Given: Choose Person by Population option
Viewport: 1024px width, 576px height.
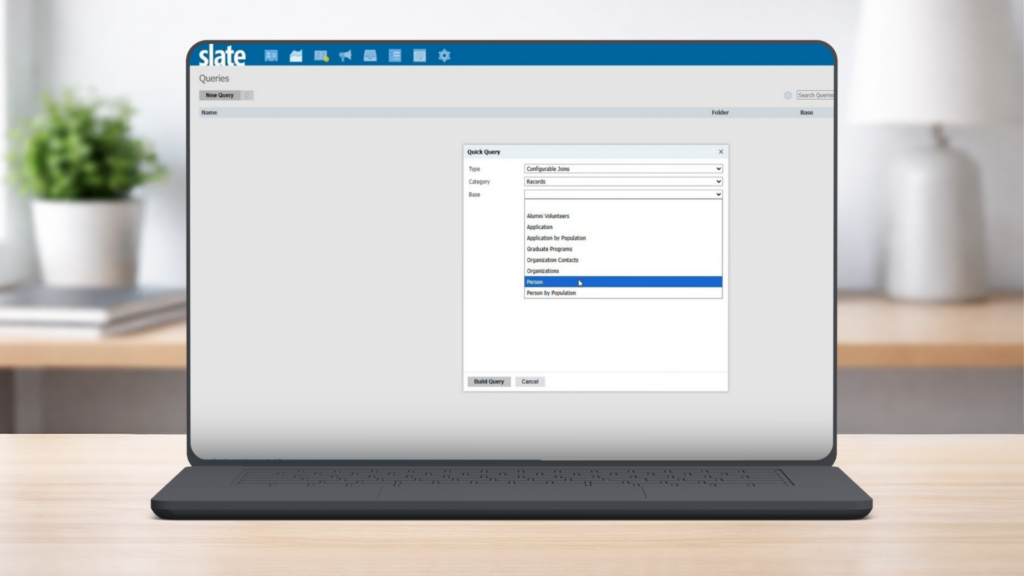Looking at the screenshot, I should coord(623,293).
